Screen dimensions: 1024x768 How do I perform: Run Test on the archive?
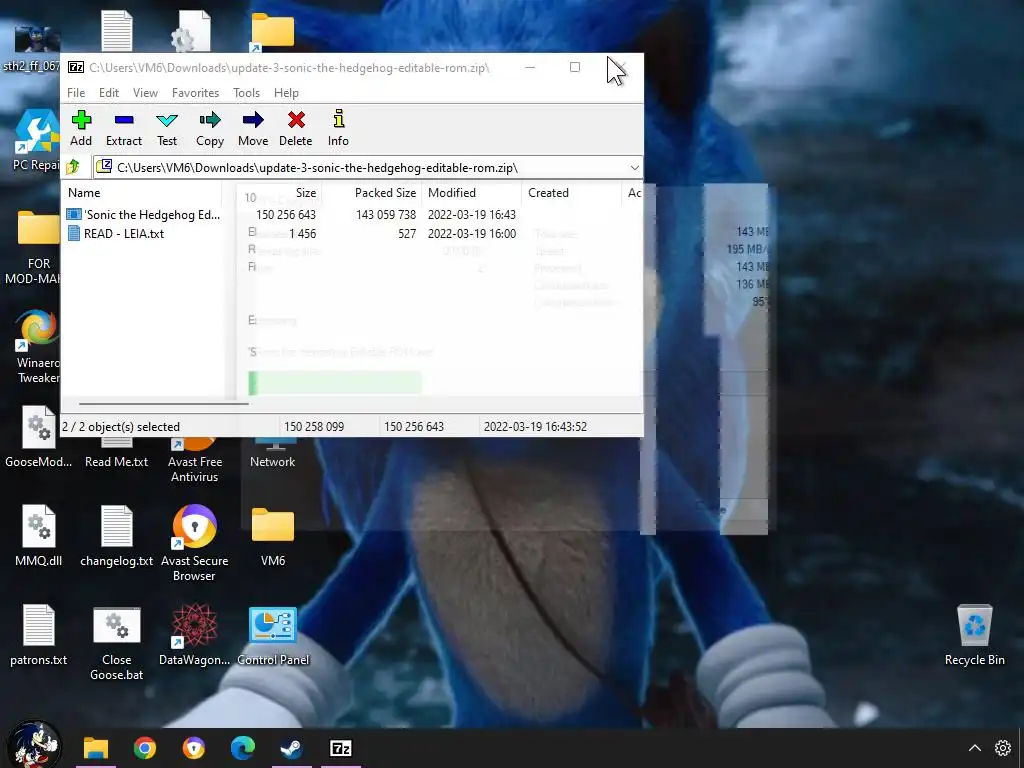[167, 129]
